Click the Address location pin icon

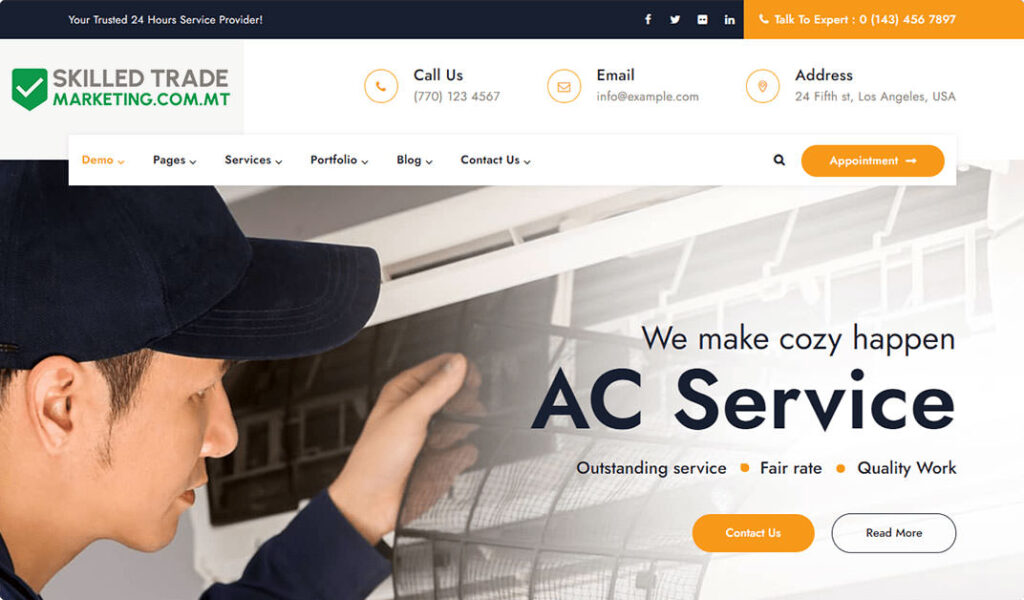762,86
